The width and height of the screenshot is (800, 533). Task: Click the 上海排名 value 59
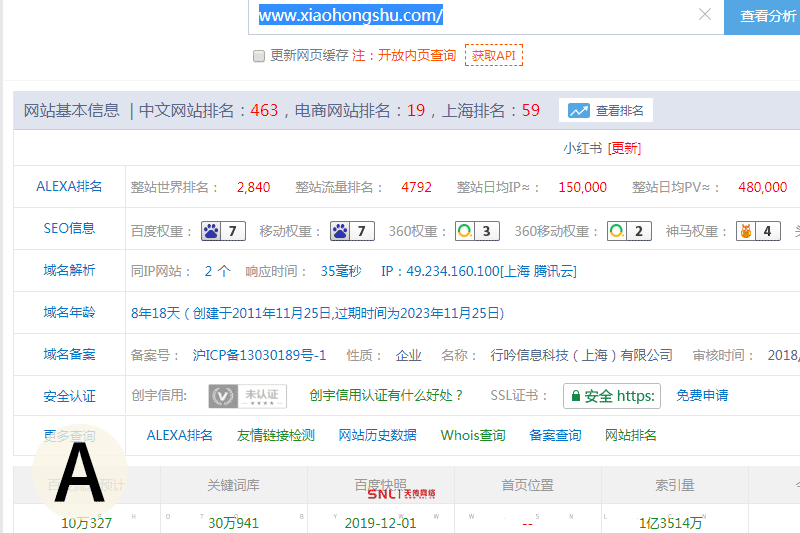pyautogui.click(x=531, y=110)
